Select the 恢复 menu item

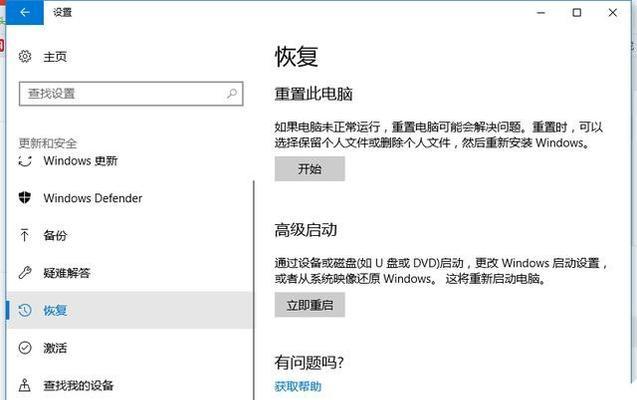click(x=130, y=310)
